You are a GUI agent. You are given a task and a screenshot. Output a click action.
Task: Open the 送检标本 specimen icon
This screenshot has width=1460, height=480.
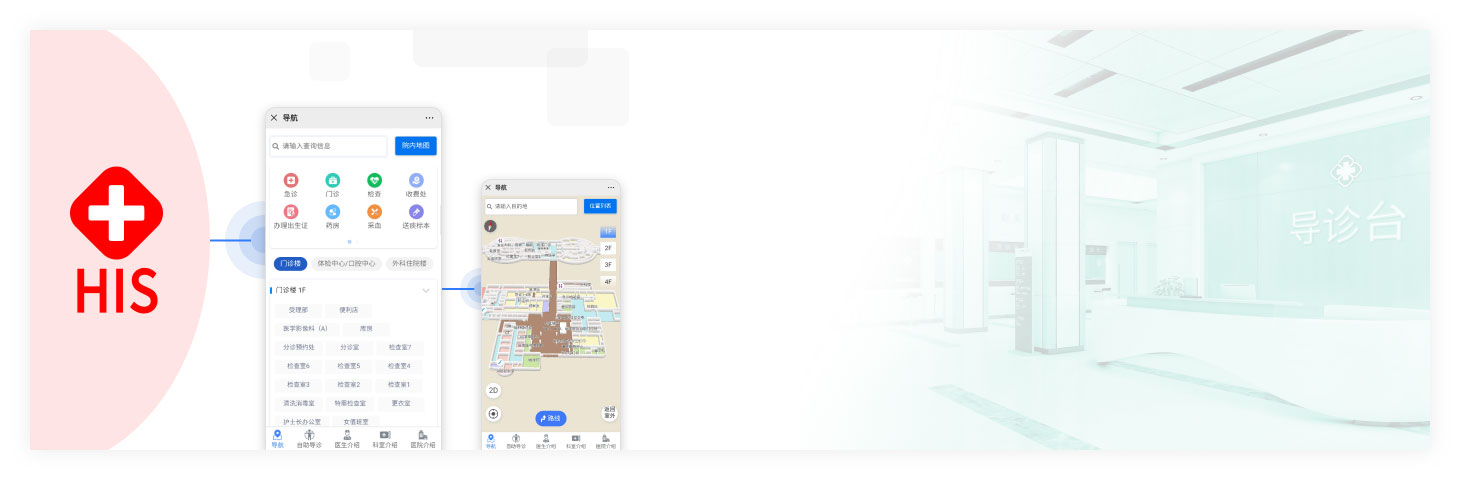pos(416,212)
